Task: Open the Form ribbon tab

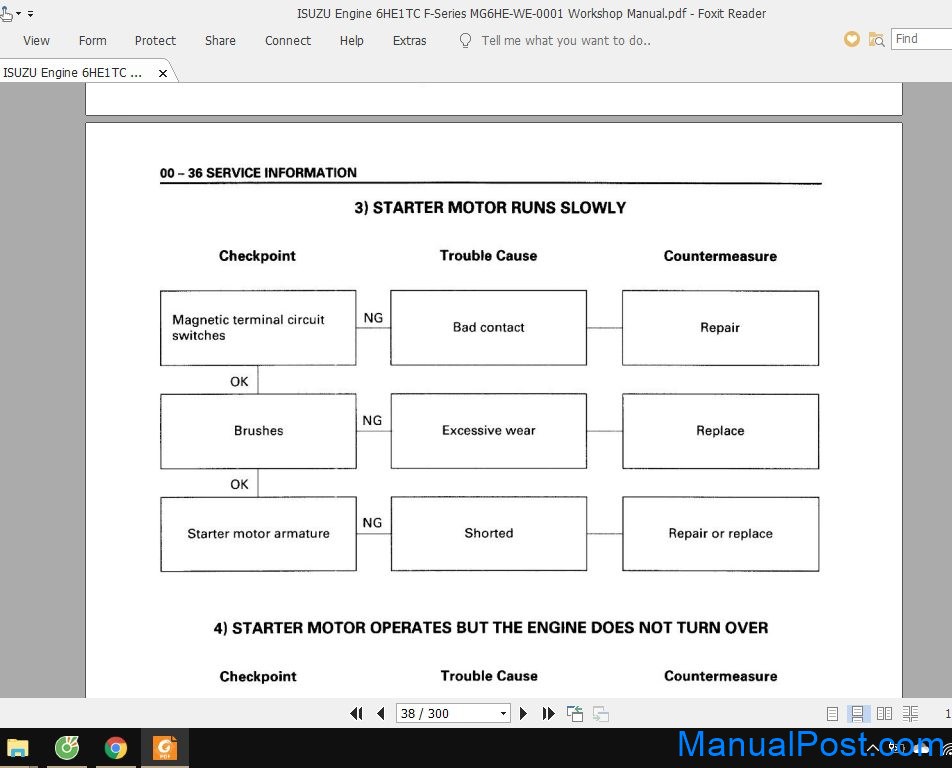Action: [92, 41]
